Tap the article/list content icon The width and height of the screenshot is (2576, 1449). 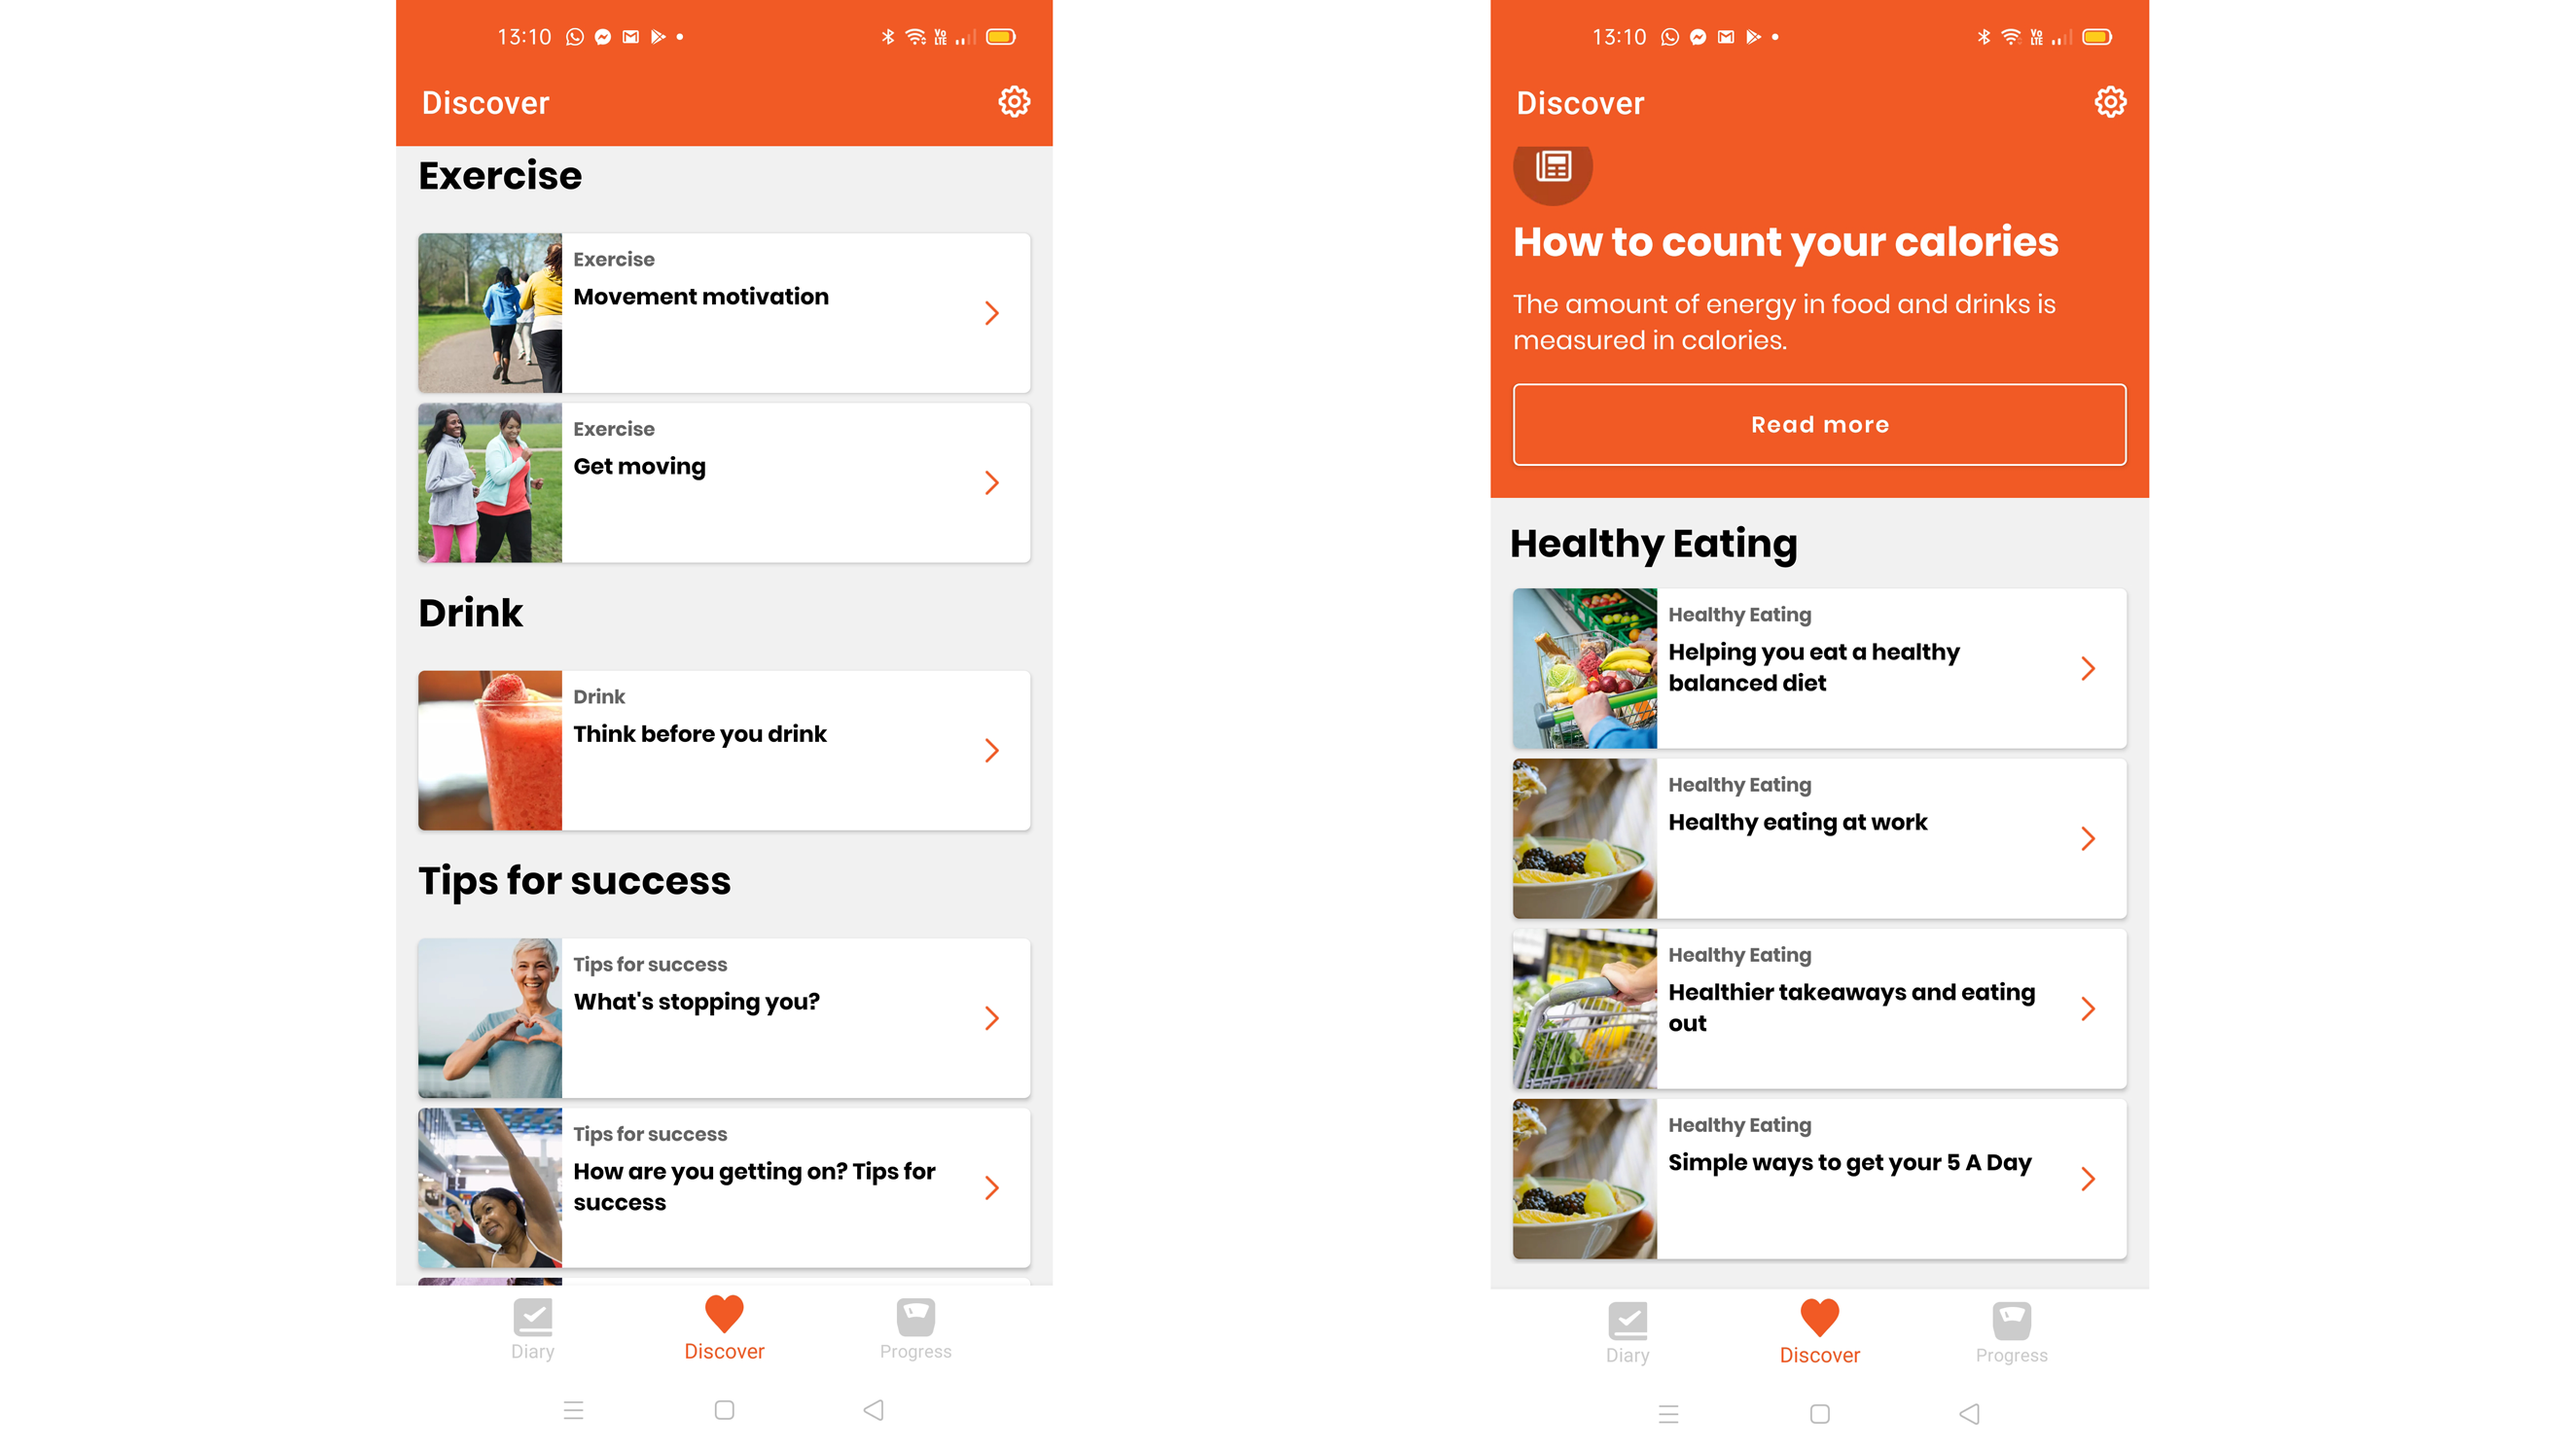click(x=1554, y=166)
